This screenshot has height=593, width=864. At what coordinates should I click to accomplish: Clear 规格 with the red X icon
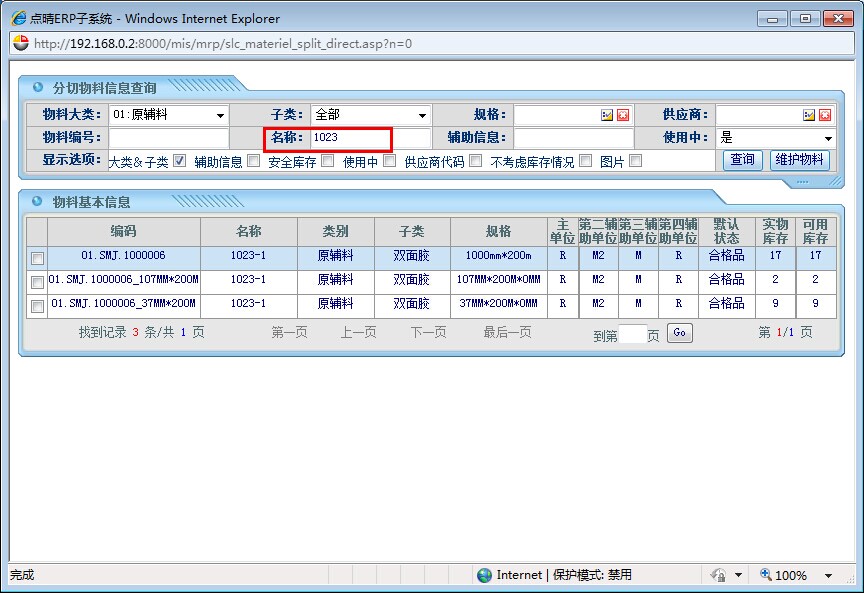coord(622,115)
